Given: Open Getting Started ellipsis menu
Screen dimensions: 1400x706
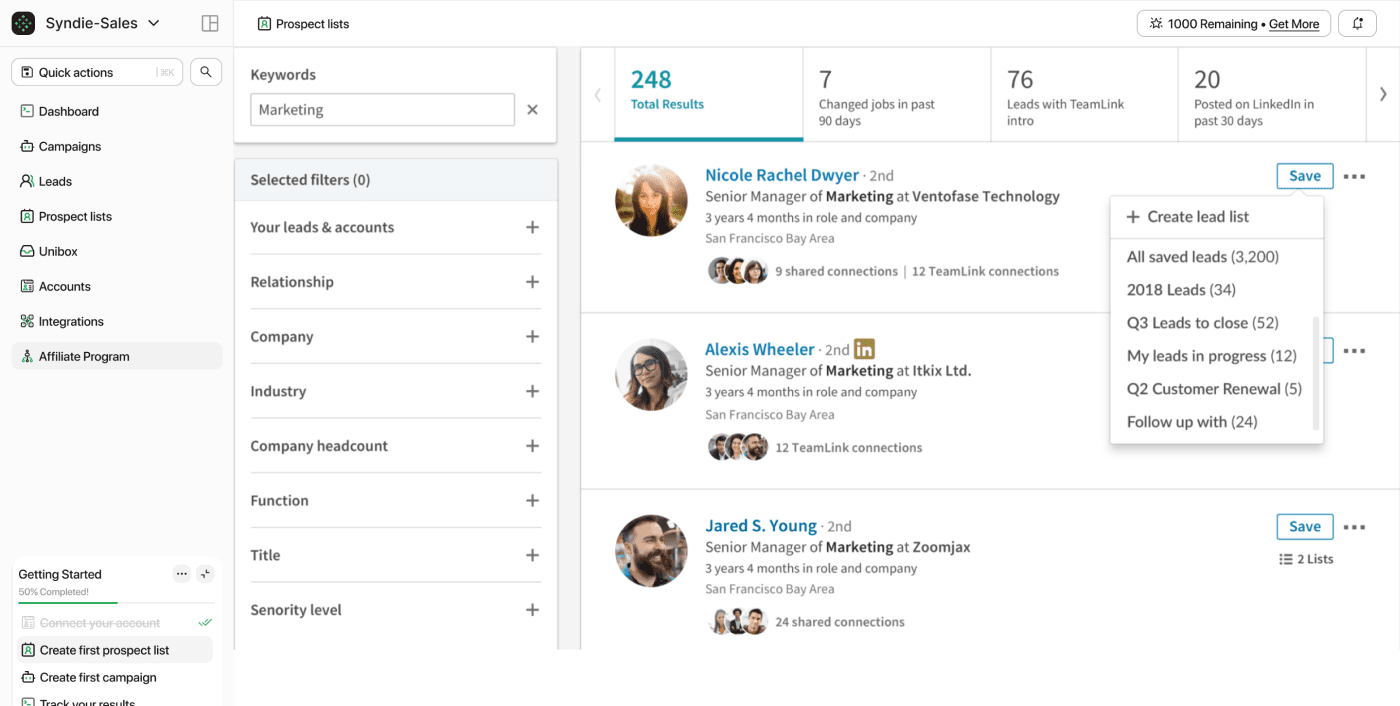Looking at the screenshot, I should coord(181,574).
